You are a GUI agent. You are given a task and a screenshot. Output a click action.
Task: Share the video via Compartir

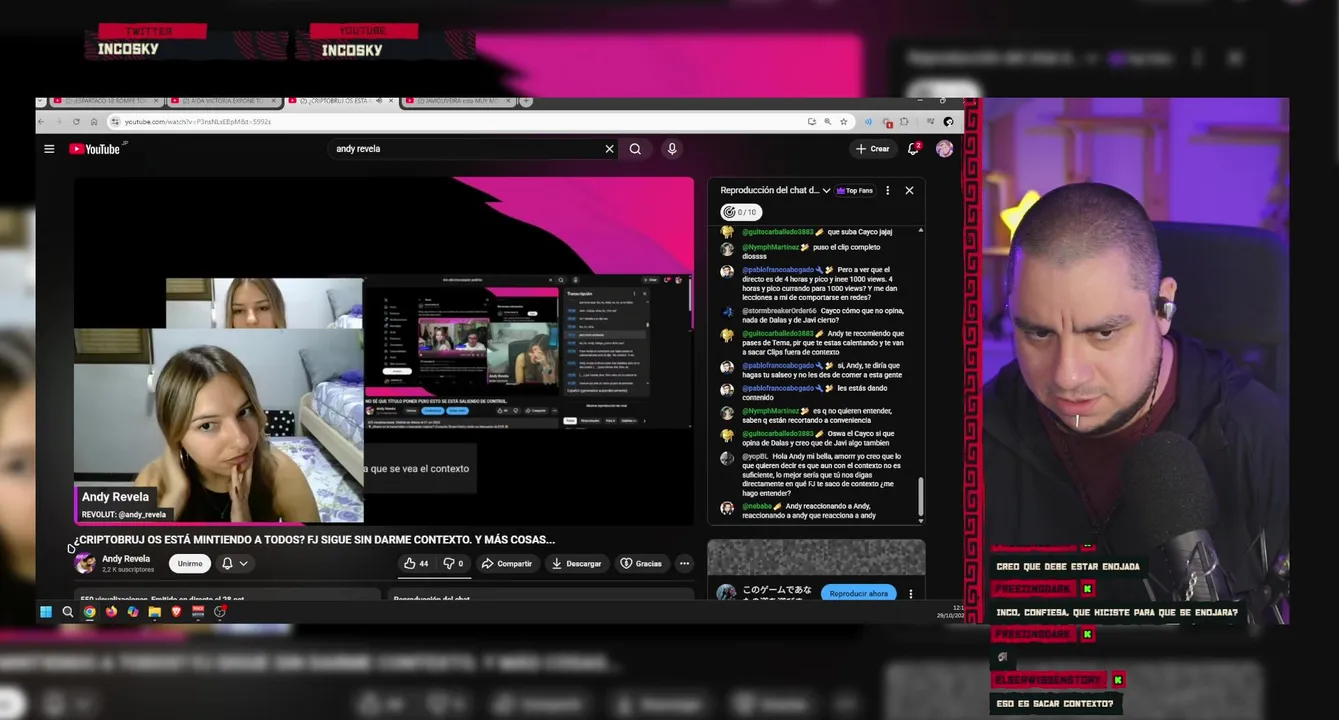coord(507,564)
